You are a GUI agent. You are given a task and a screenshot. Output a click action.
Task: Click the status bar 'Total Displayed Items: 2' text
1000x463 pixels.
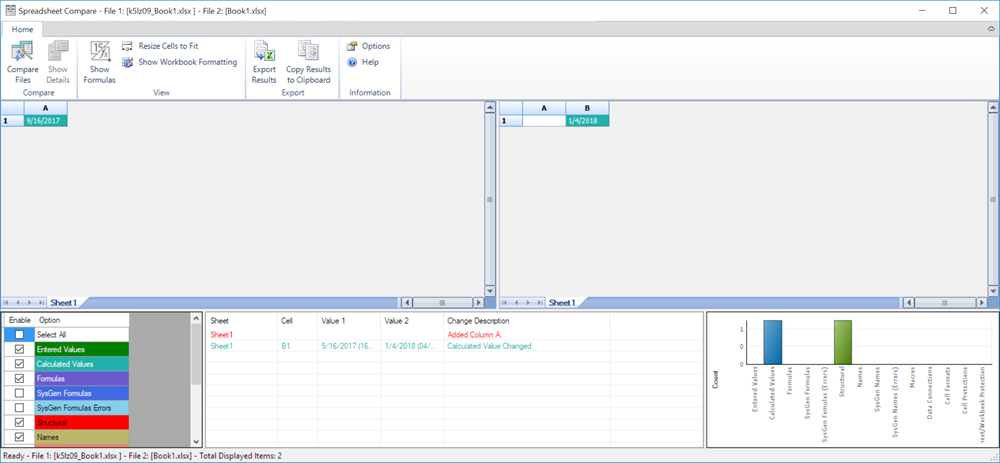coord(241,456)
